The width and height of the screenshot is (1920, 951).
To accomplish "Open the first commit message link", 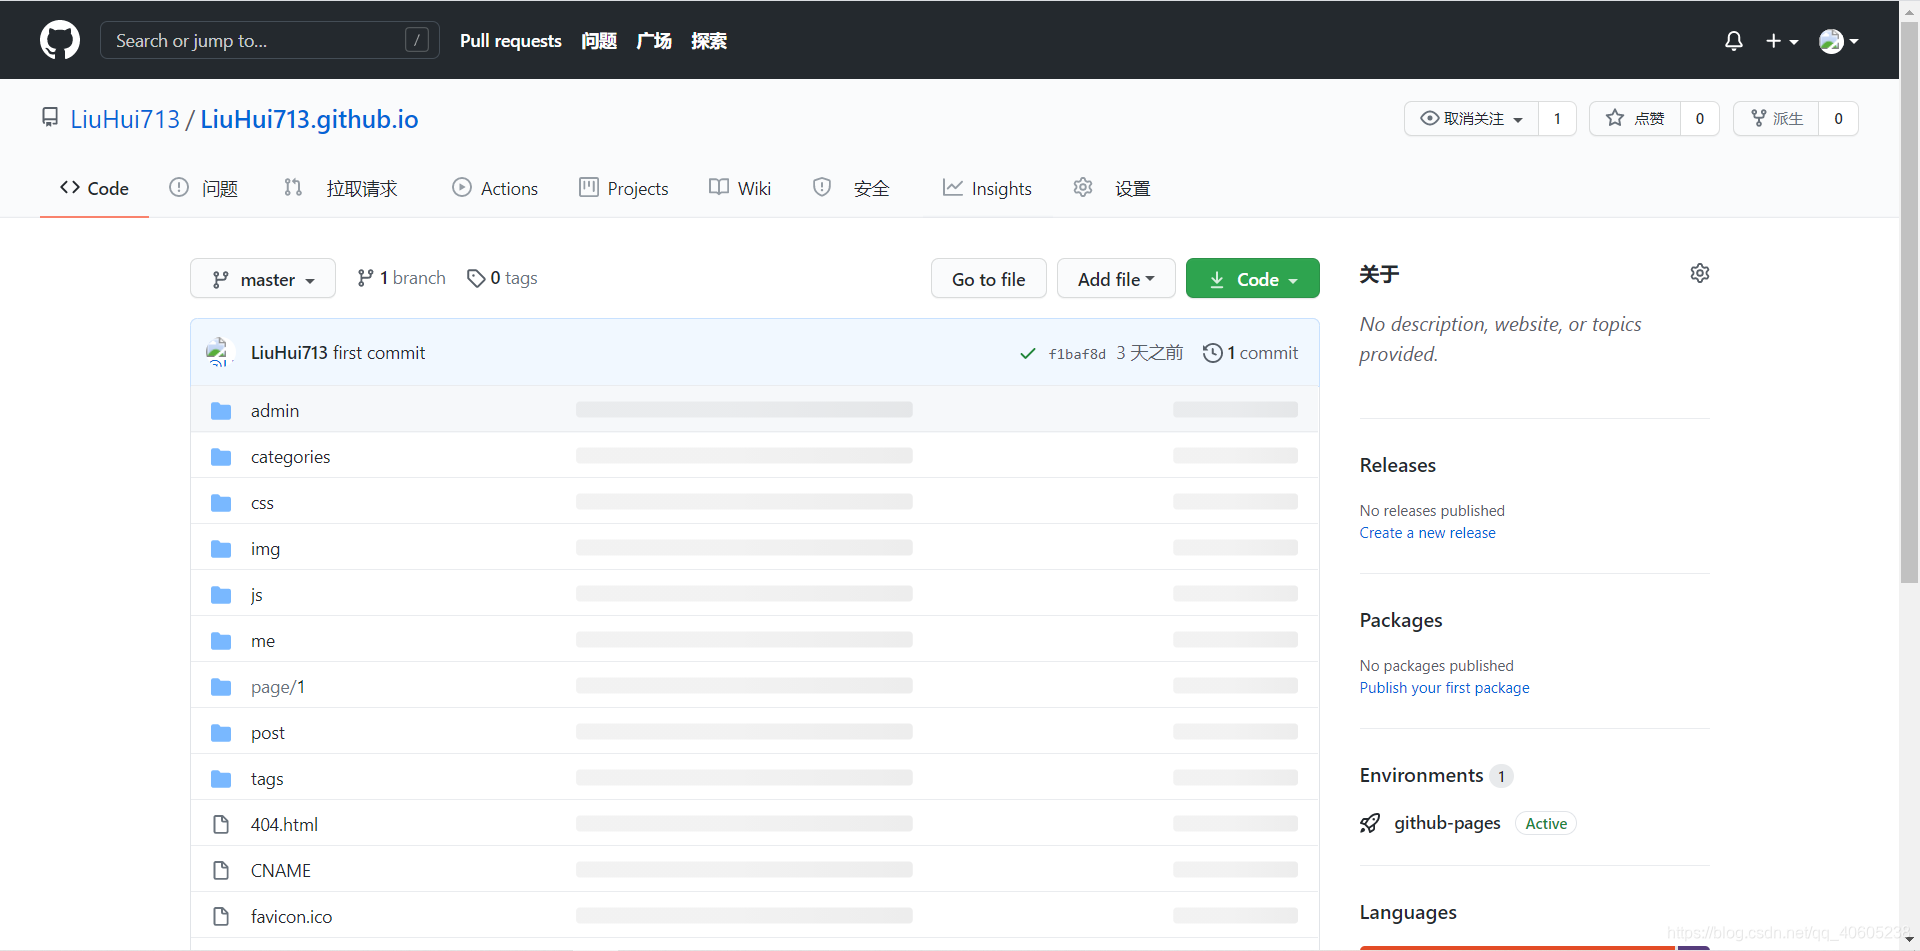I will pyautogui.click(x=379, y=353).
